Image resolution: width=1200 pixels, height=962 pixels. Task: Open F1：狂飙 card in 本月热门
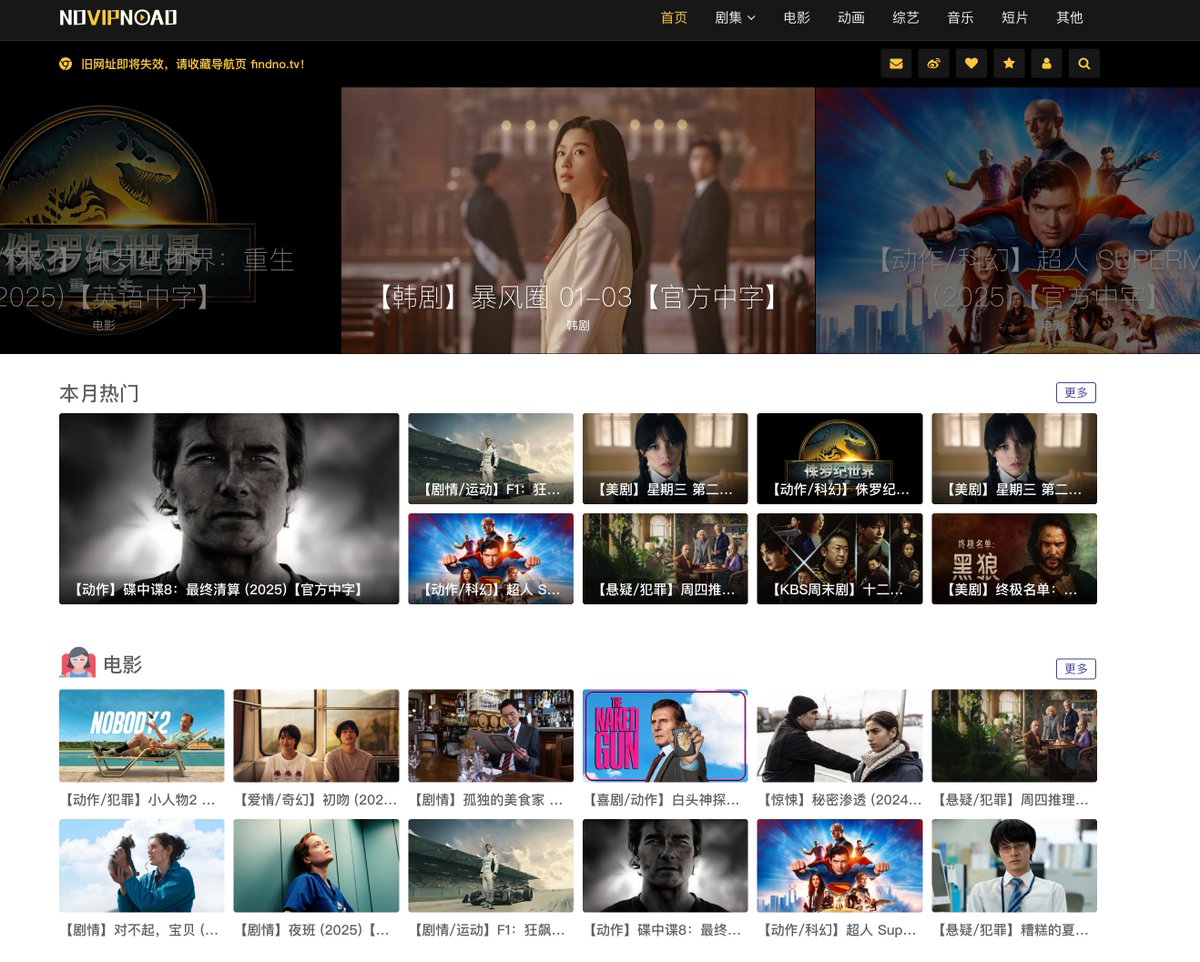[491, 459]
